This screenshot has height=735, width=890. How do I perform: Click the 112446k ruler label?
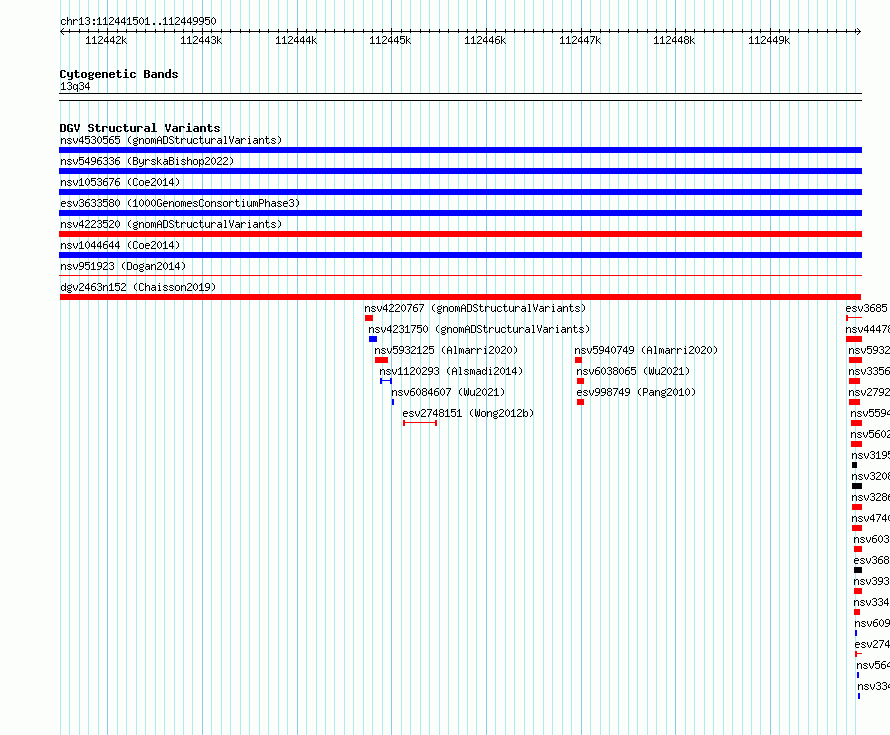pos(485,40)
